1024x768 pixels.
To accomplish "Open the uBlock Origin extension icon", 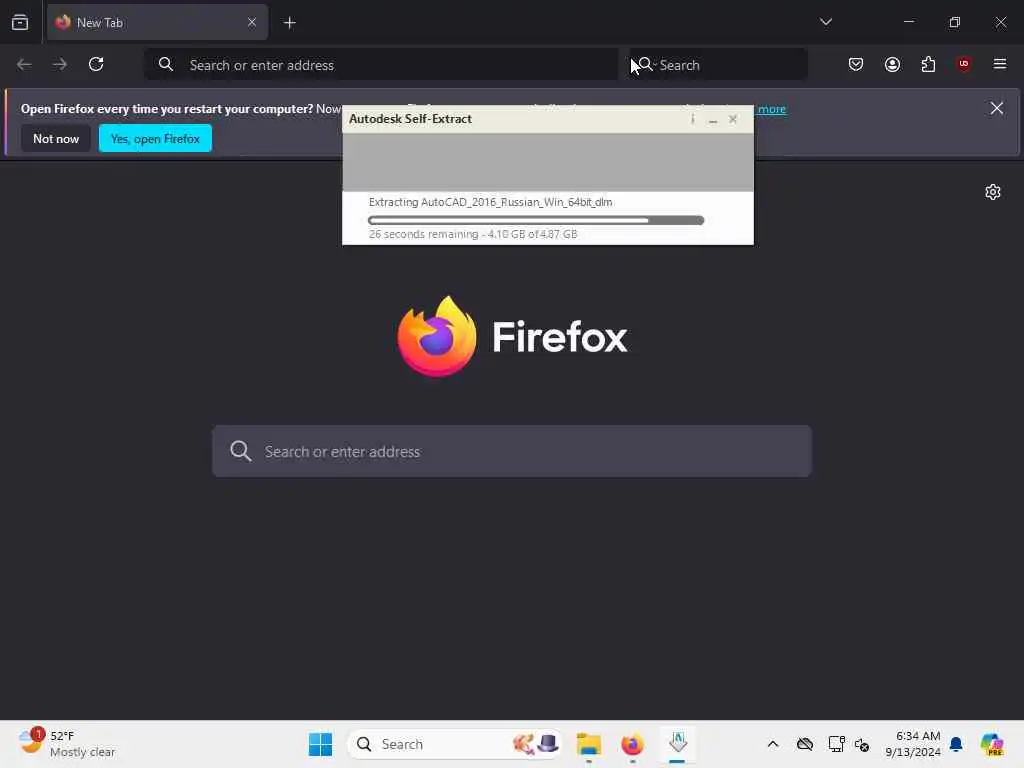I will tap(964, 64).
